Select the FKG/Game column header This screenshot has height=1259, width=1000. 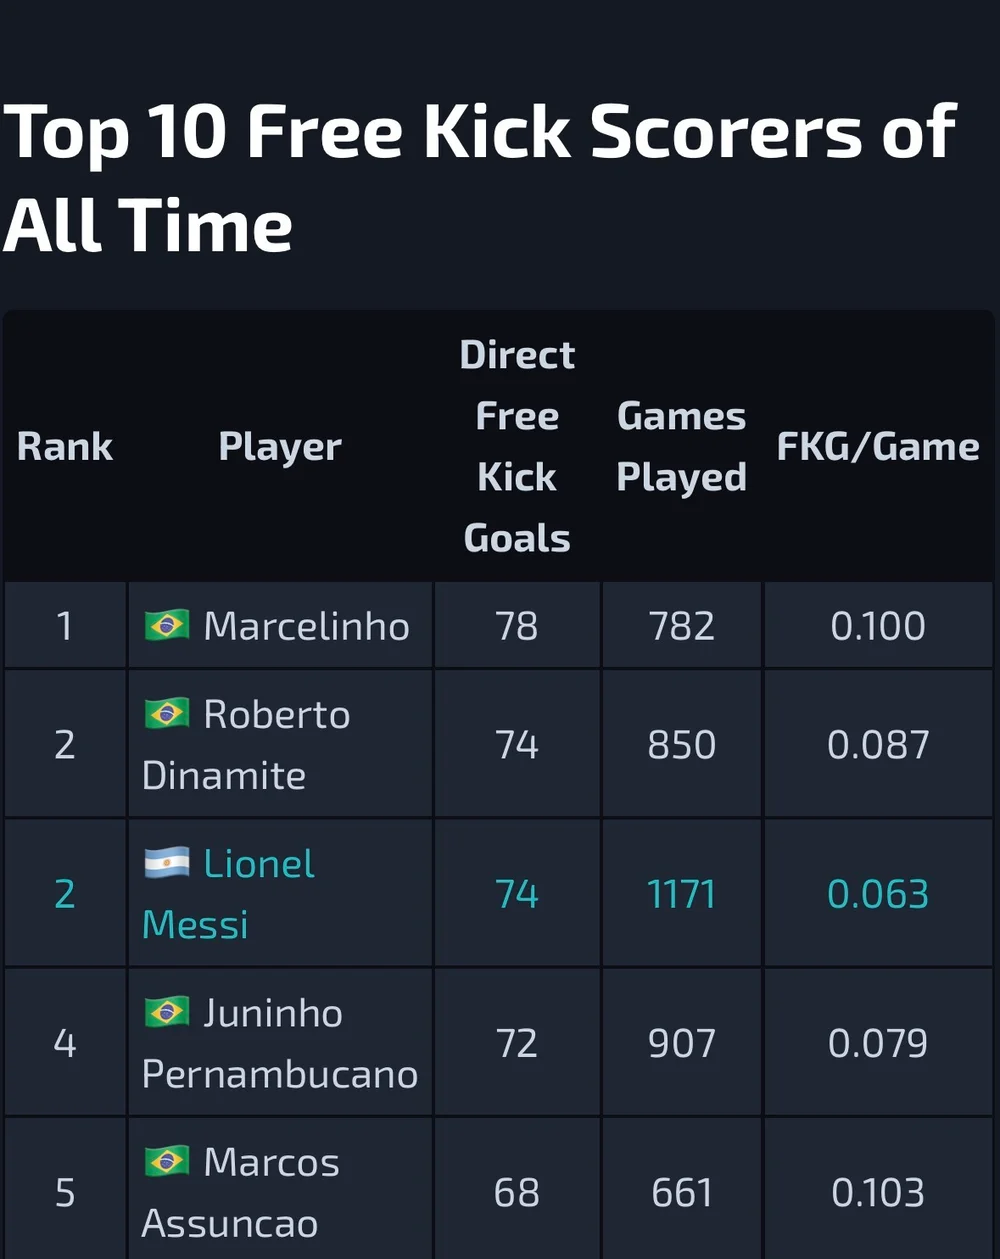coord(878,446)
